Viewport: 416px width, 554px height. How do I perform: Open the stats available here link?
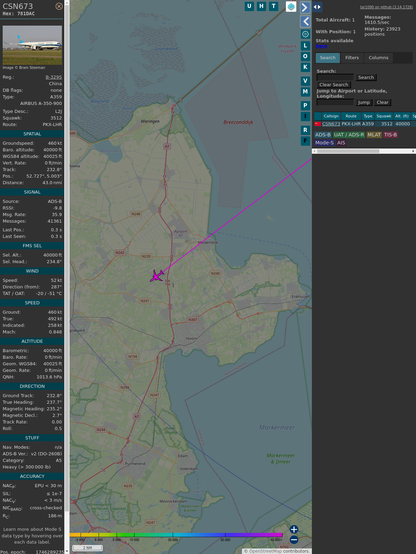coord(321,46)
